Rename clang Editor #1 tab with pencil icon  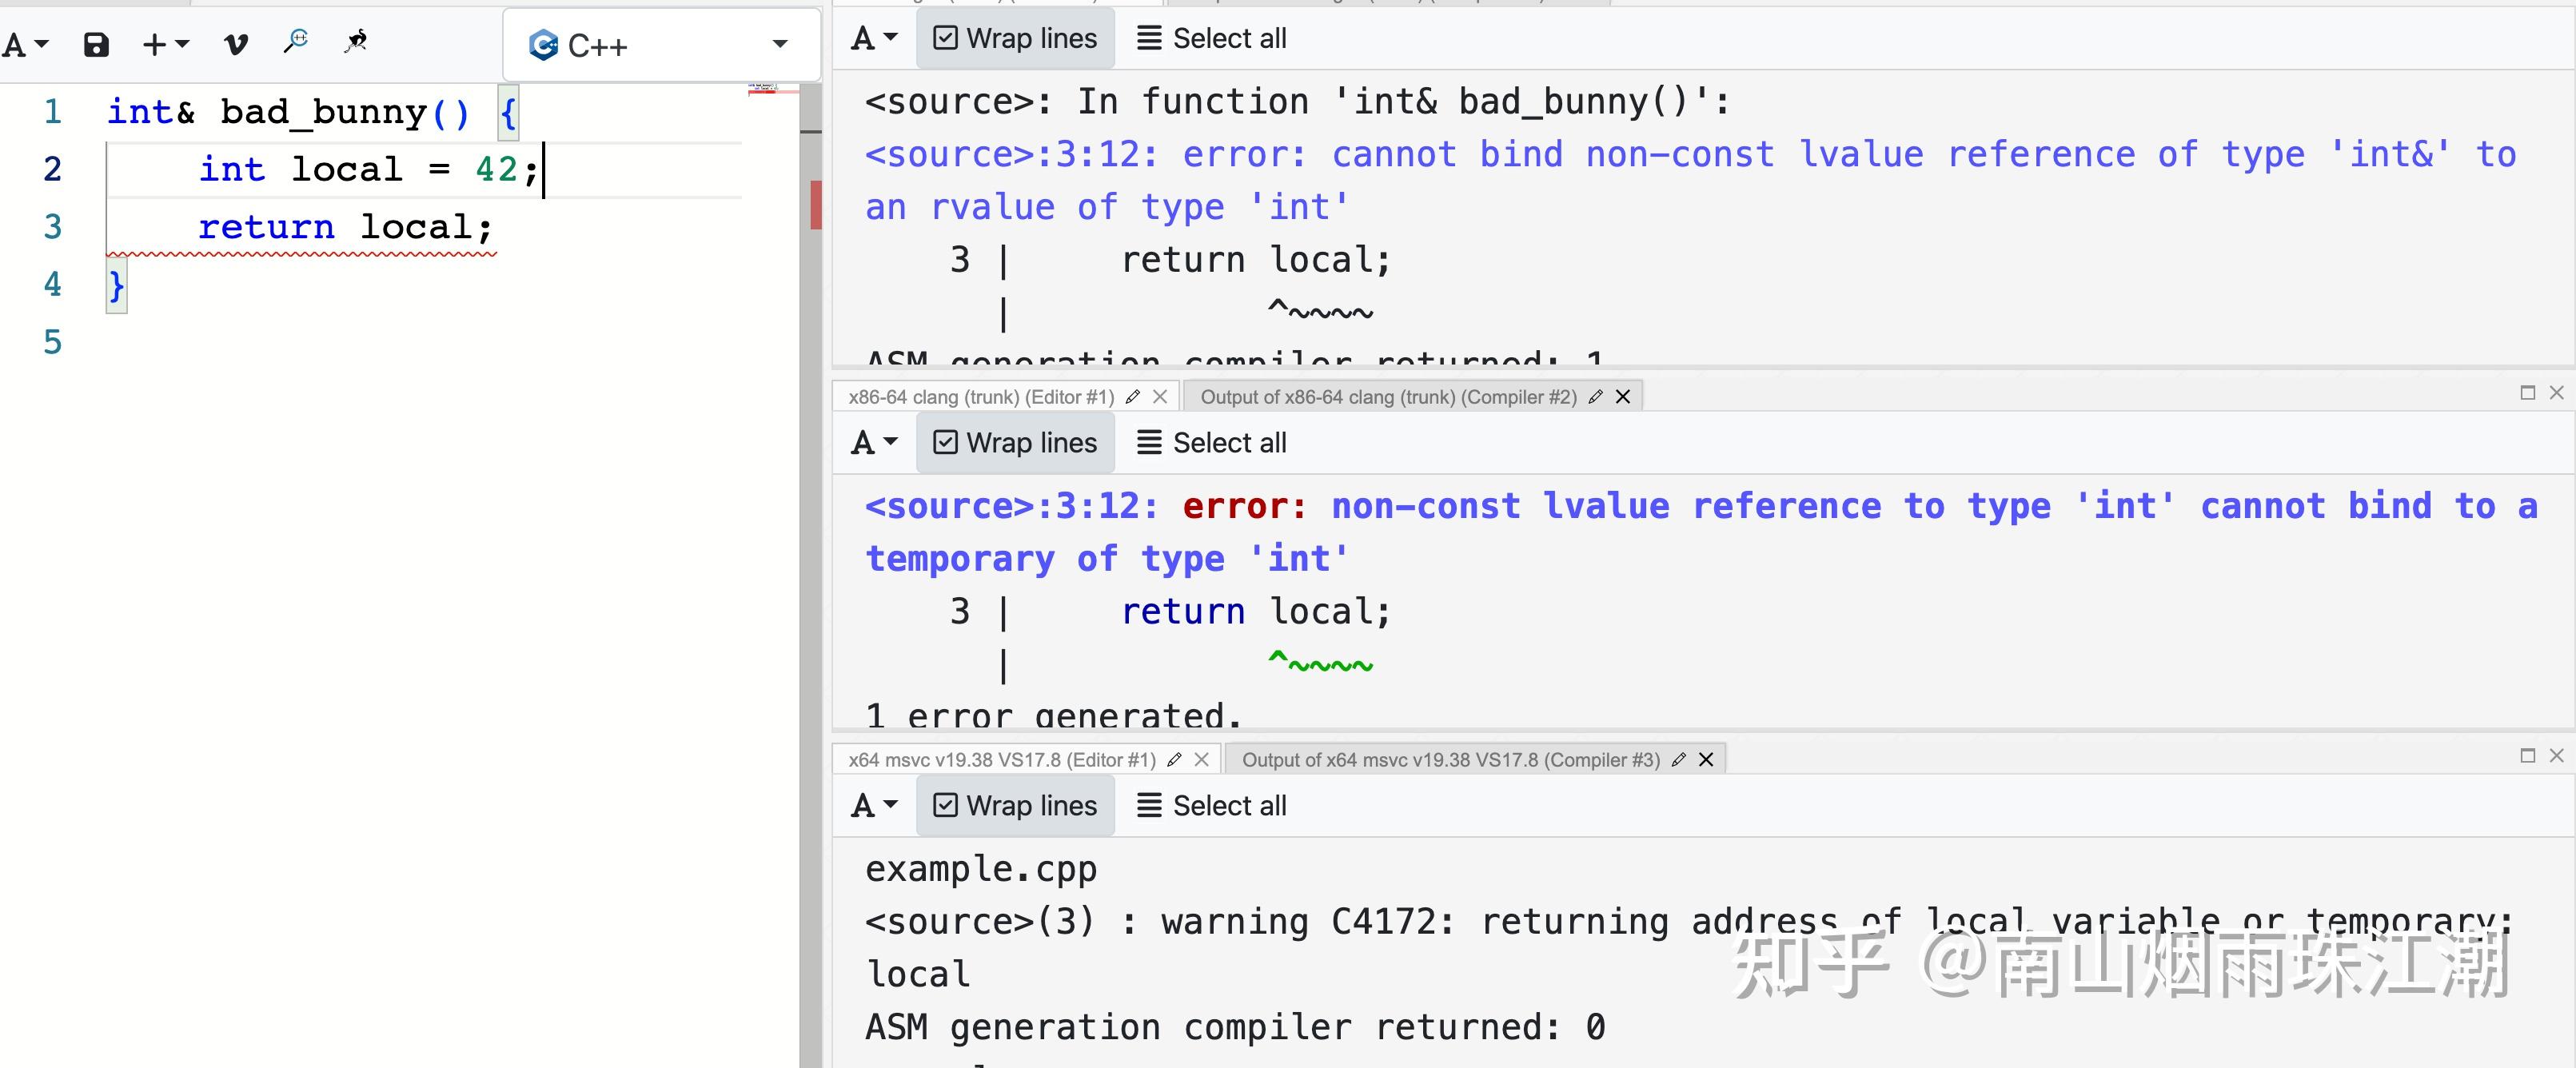pyautogui.click(x=1133, y=397)
